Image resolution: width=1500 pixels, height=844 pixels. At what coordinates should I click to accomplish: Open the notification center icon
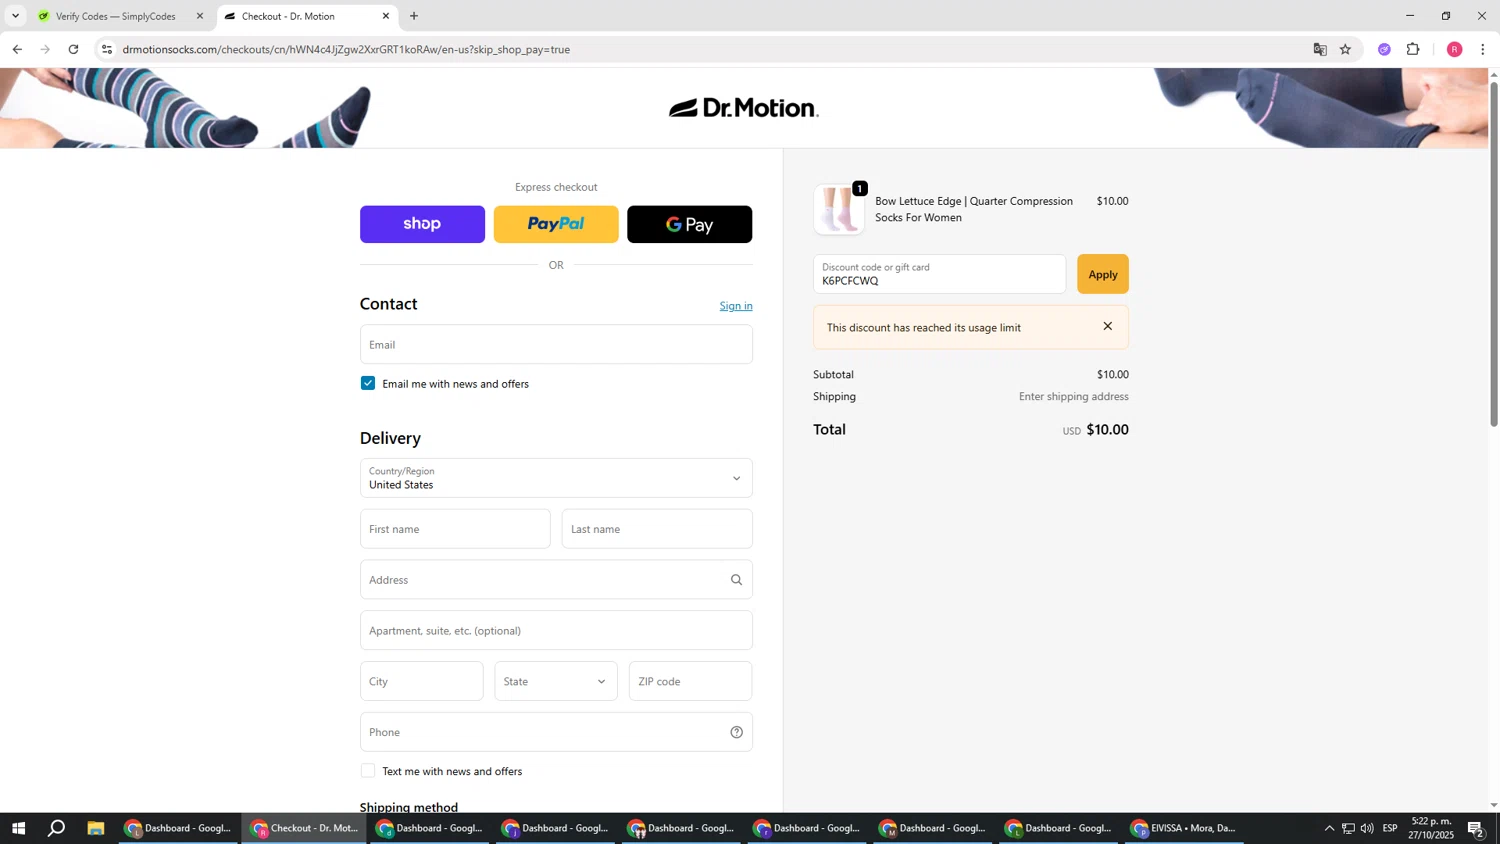point(1476,828)
